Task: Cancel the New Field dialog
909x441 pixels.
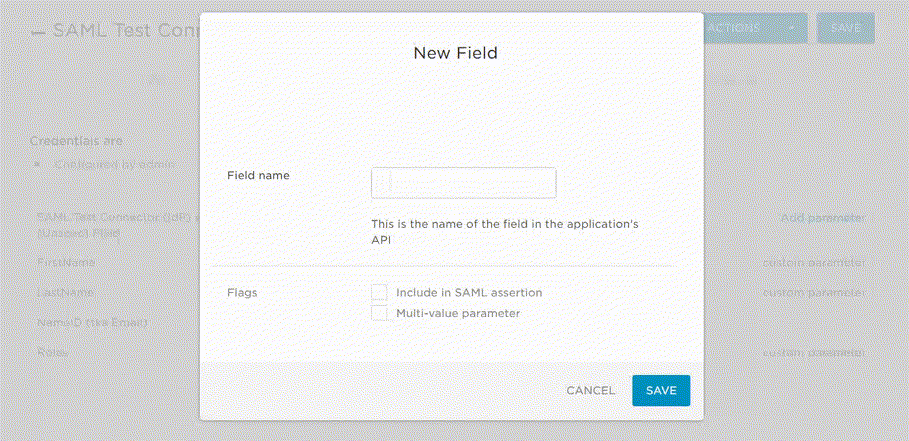Action: point(591,391)
